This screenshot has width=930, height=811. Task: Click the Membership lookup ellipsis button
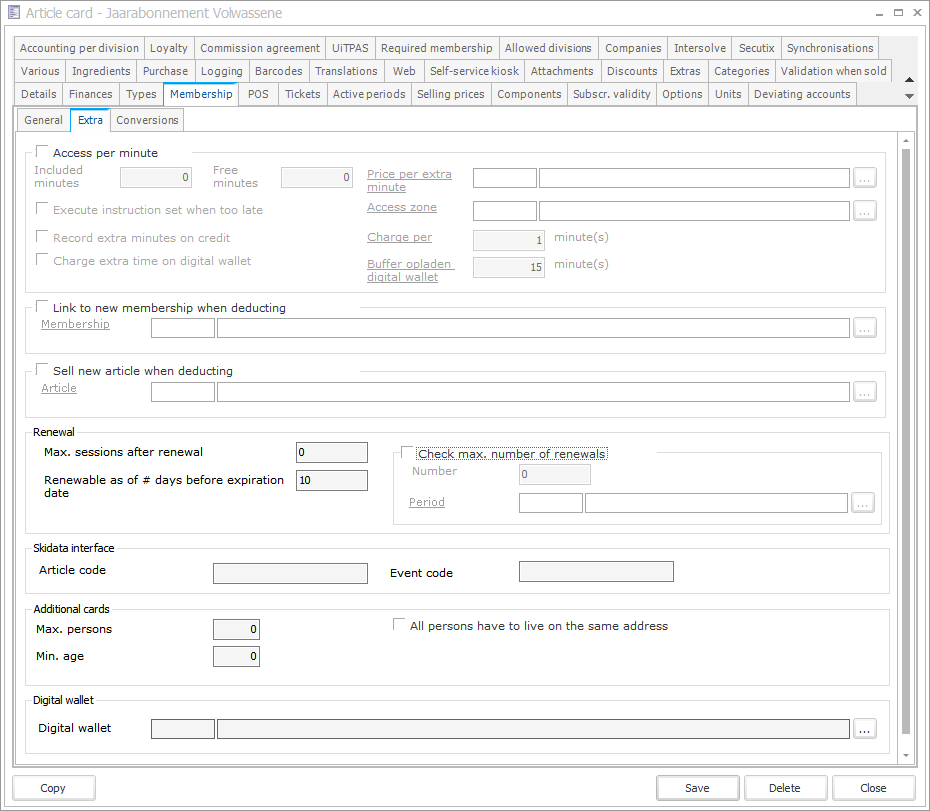865,328
